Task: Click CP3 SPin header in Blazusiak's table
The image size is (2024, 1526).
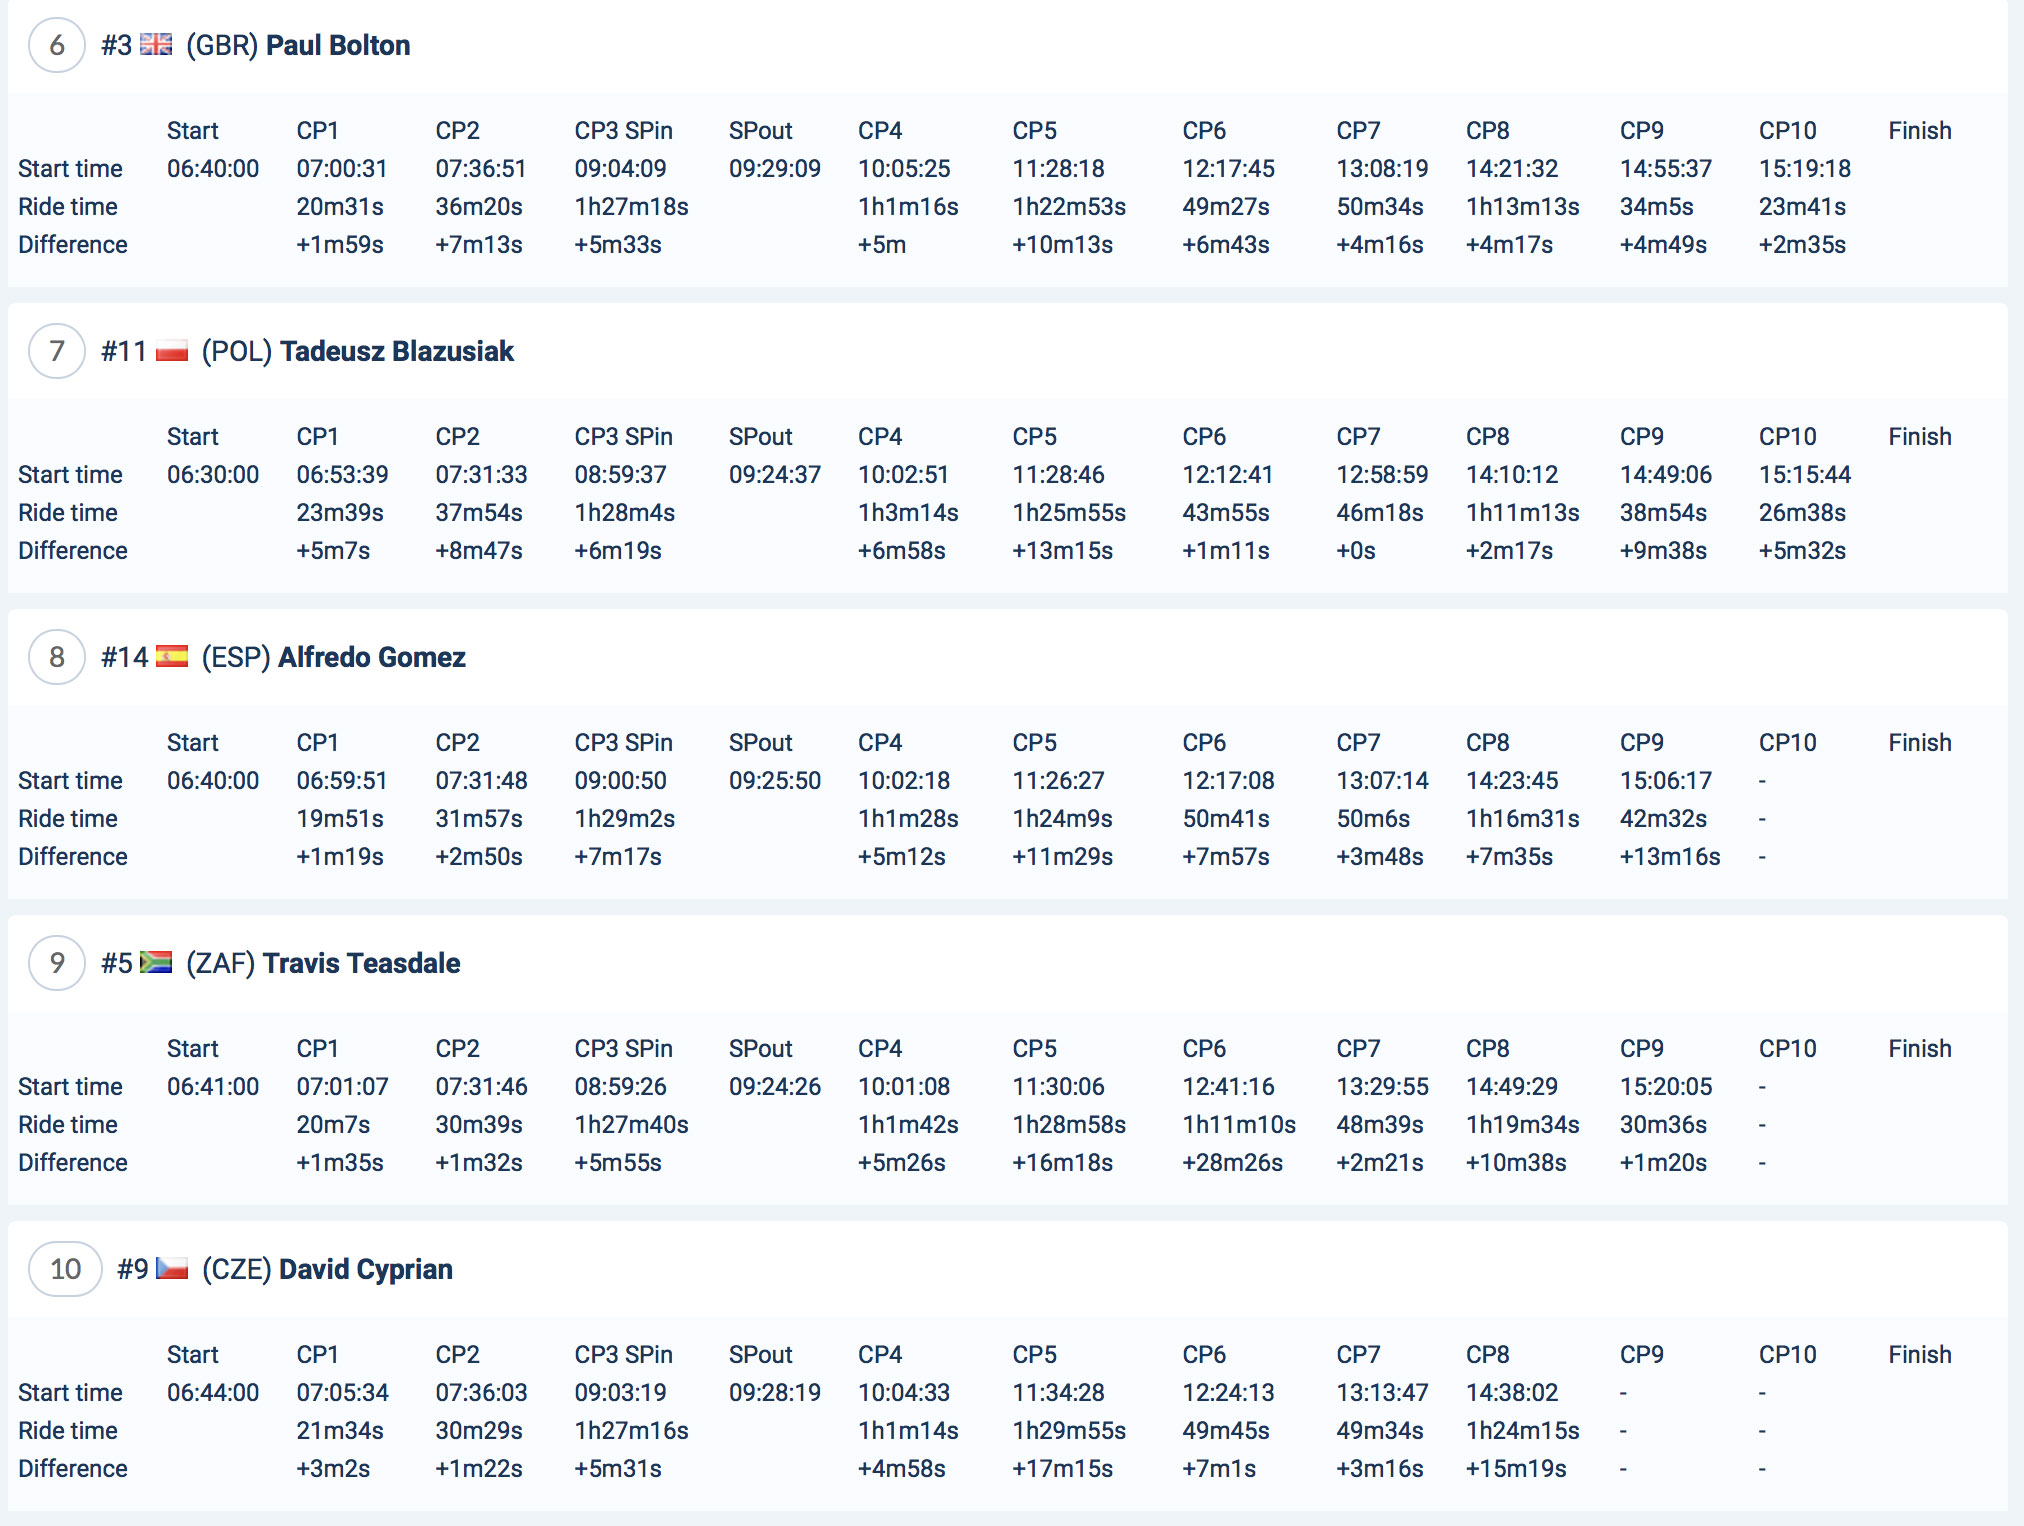Action: [x=623, y=437]
